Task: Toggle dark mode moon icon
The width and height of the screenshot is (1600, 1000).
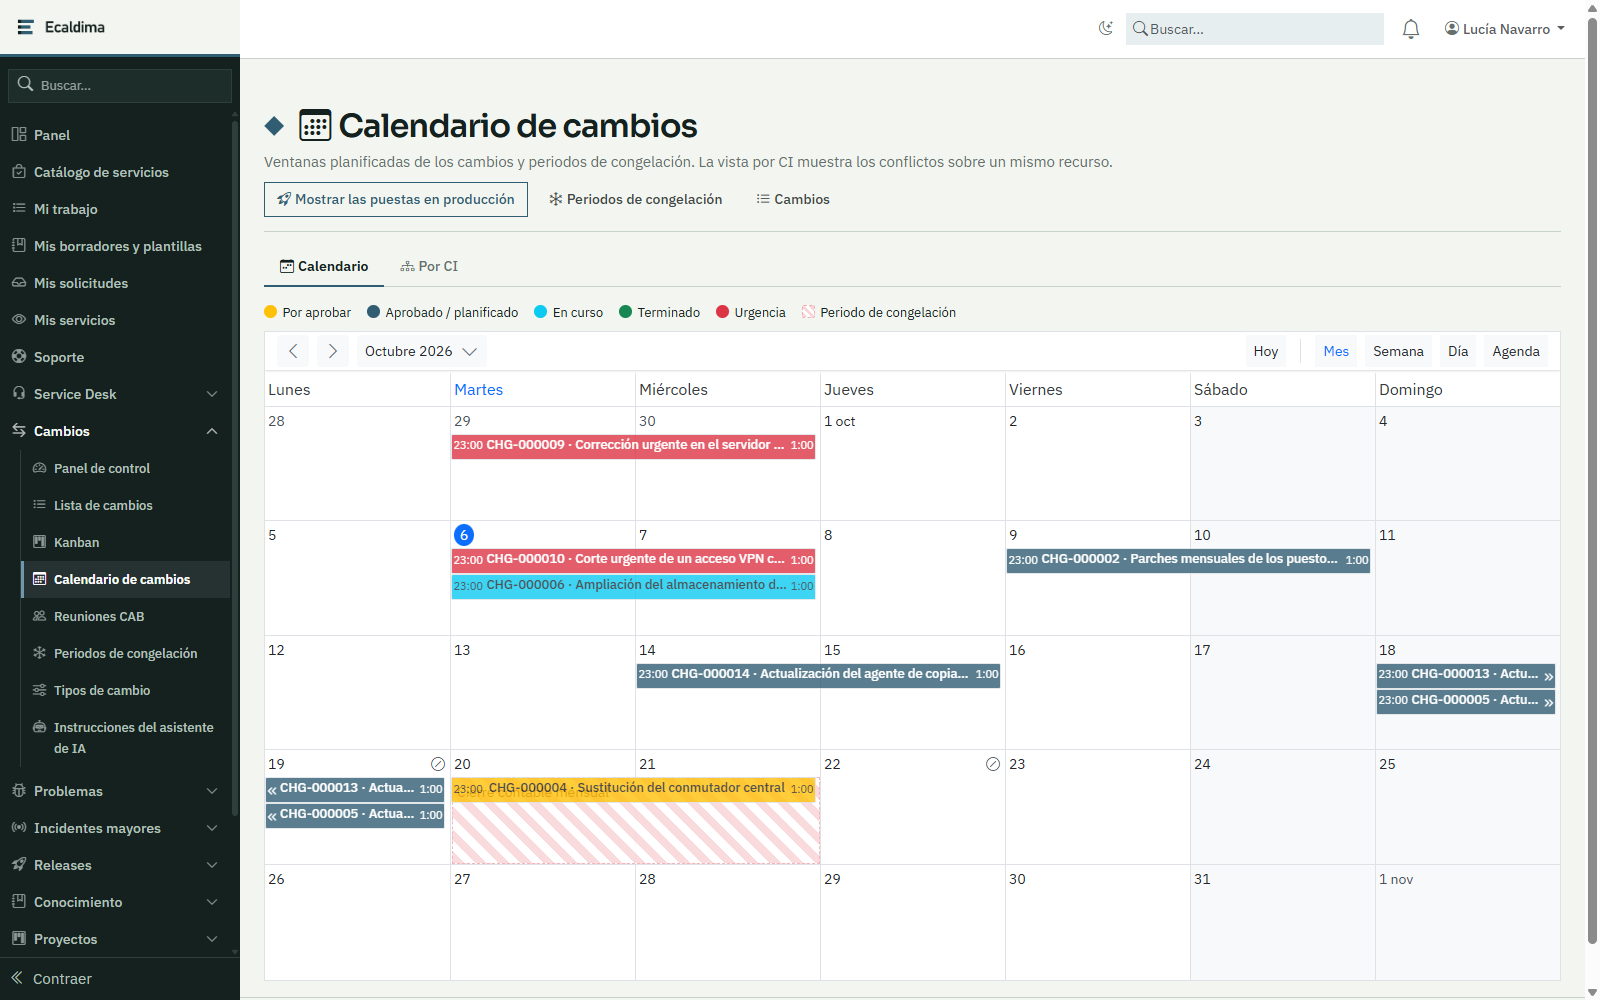Action: pyautogui.click(x=1105, y=28)
